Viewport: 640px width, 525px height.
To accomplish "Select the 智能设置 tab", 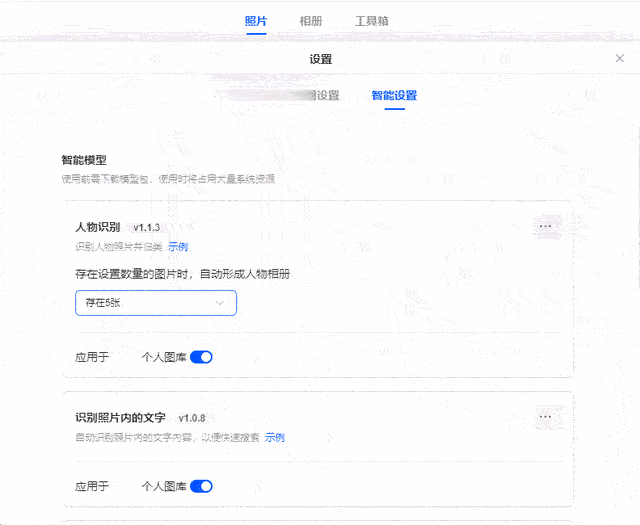I will coord(394,96).
